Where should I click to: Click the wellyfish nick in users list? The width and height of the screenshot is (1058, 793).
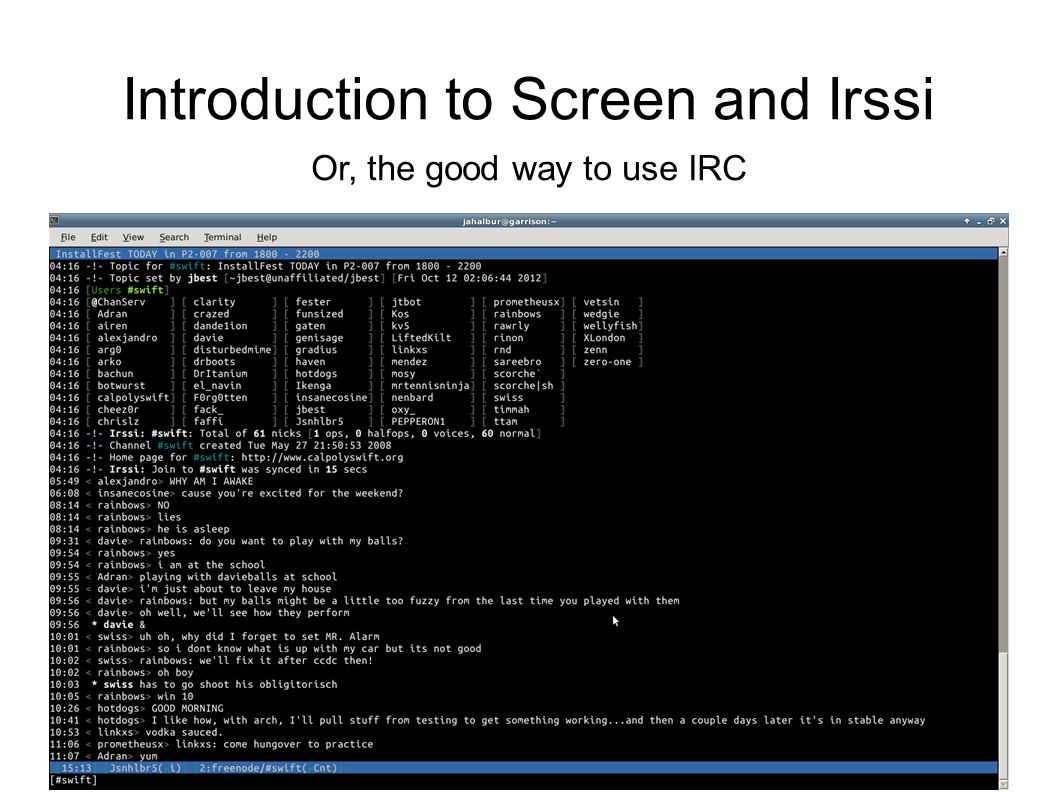pos(610,325)
